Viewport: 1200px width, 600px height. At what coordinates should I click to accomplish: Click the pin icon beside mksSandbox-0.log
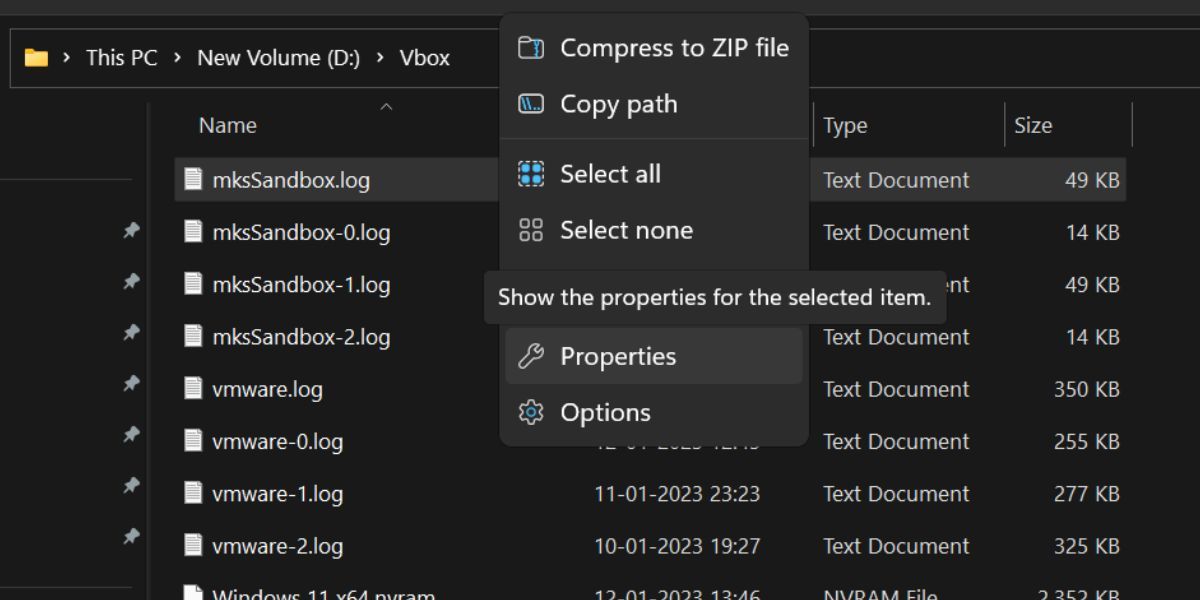click(131, 231)
